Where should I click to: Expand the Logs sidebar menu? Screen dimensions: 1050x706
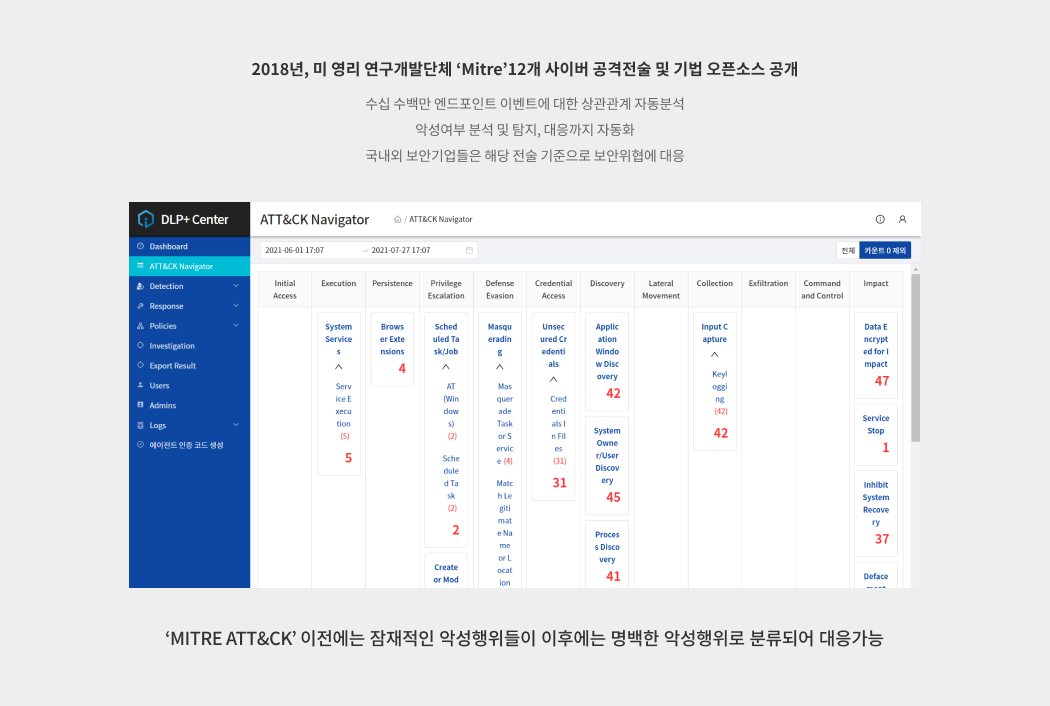[x=236, y=425]
